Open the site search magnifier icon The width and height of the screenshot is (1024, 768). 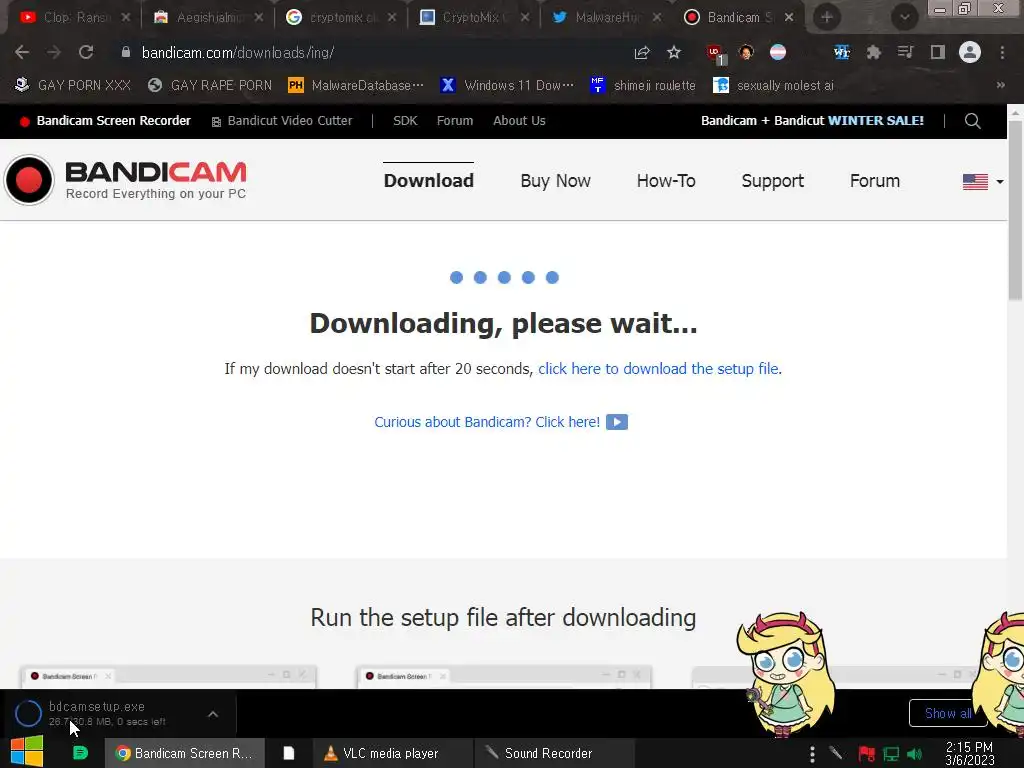click(972, 121)
